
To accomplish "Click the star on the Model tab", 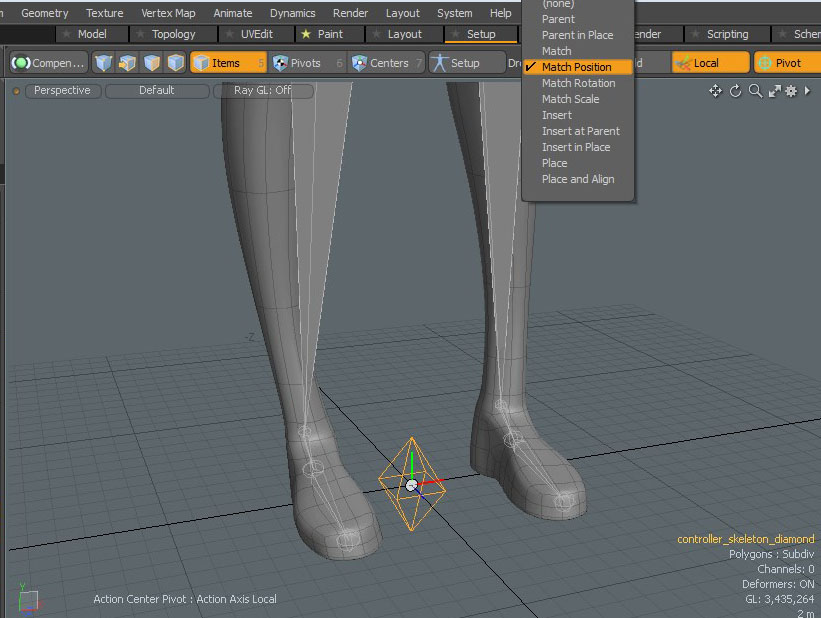I will pos(66,34).
